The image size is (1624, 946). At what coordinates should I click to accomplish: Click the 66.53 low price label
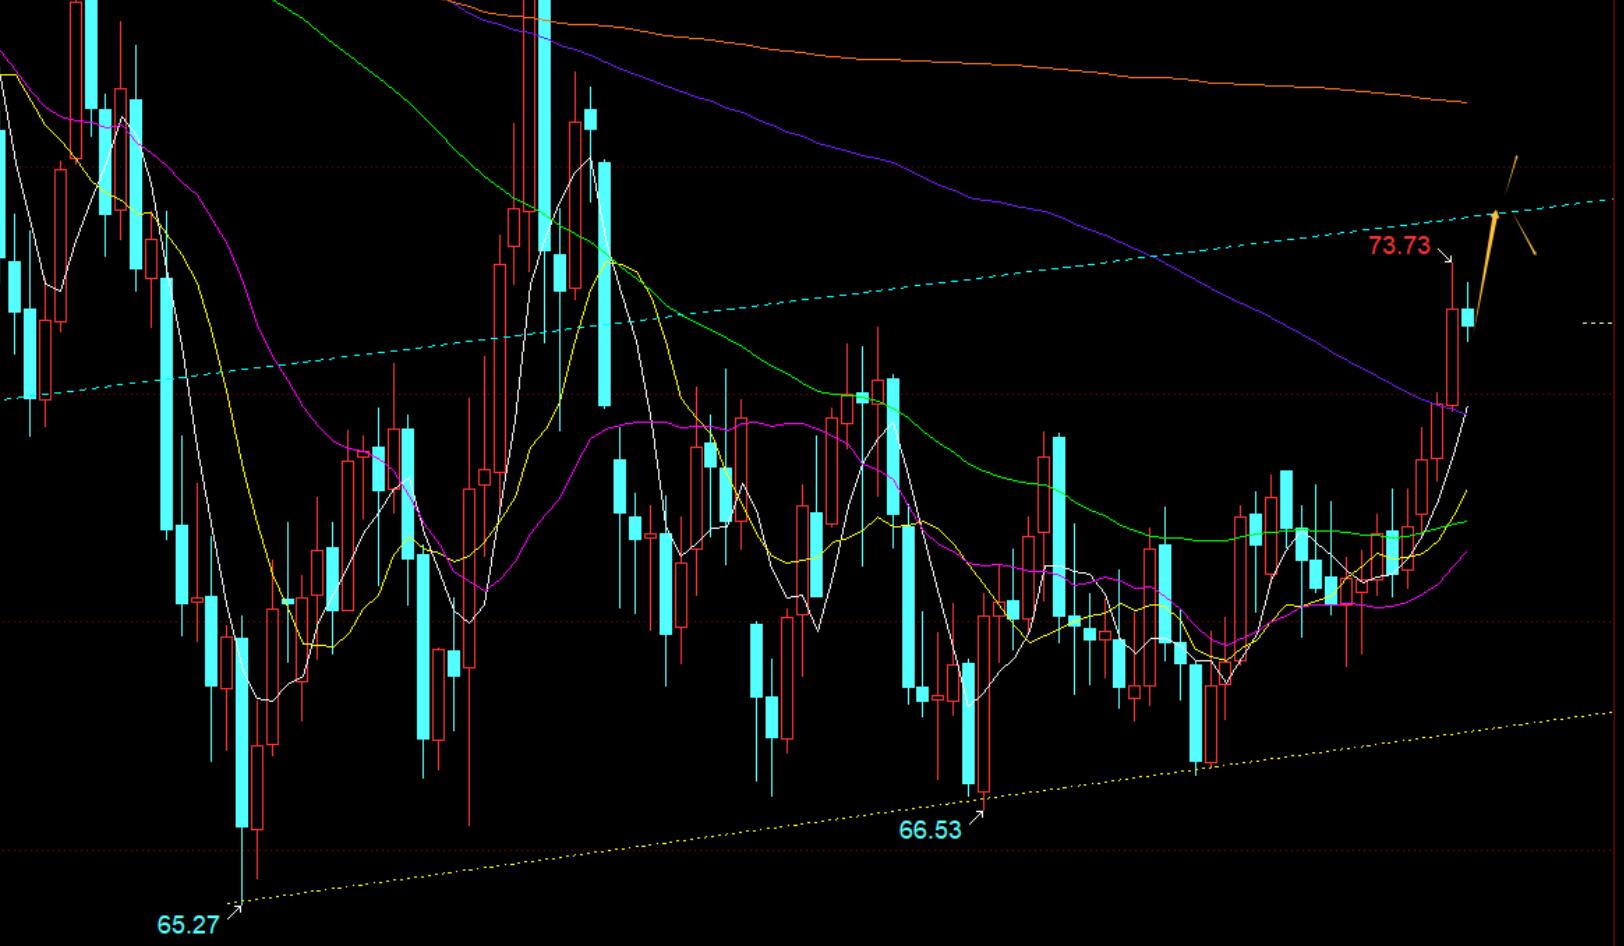929,830
